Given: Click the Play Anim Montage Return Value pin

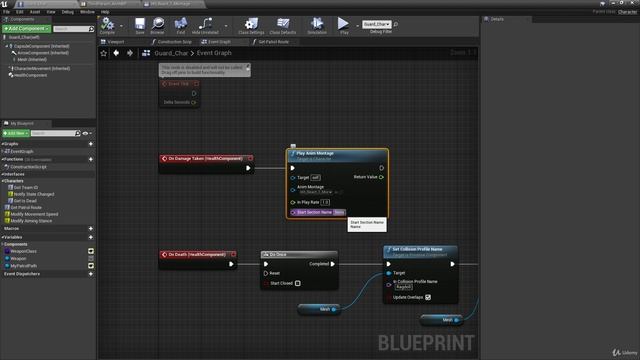Looking at the screenshot, I should 381,177.
